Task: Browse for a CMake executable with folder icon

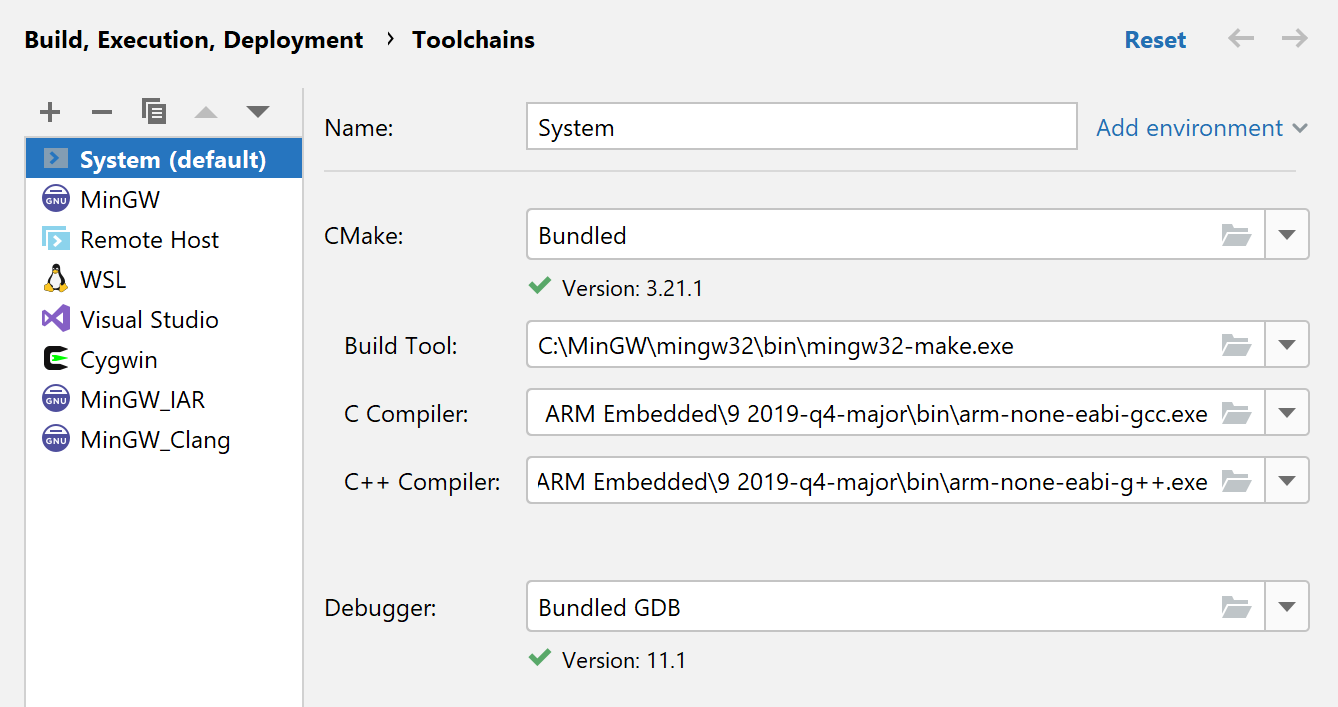Action: pyautogui.click(x=1237, y=234)
